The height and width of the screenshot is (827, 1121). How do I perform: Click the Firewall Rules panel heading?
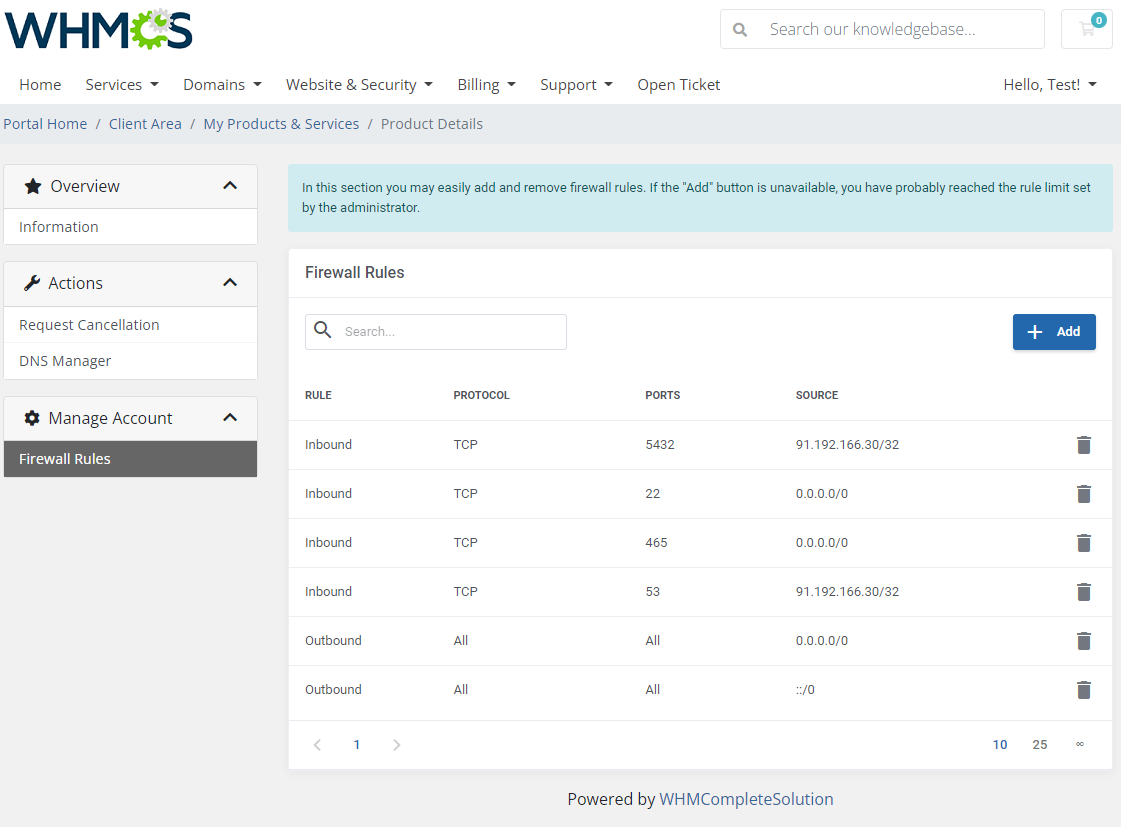pos(355,272)
